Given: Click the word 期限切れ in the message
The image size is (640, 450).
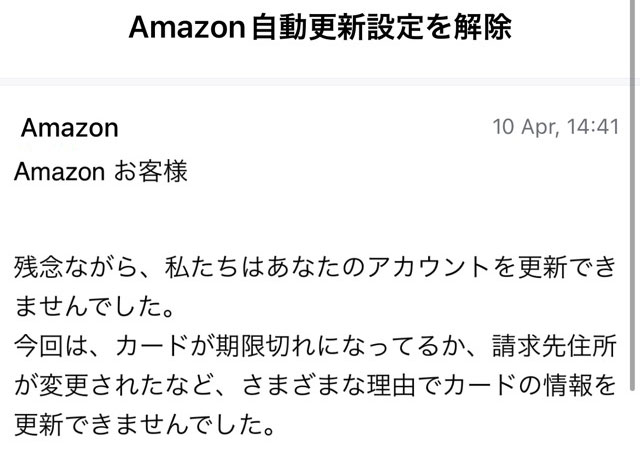Looking at the screenshot, I should click(x=265, y=346).
